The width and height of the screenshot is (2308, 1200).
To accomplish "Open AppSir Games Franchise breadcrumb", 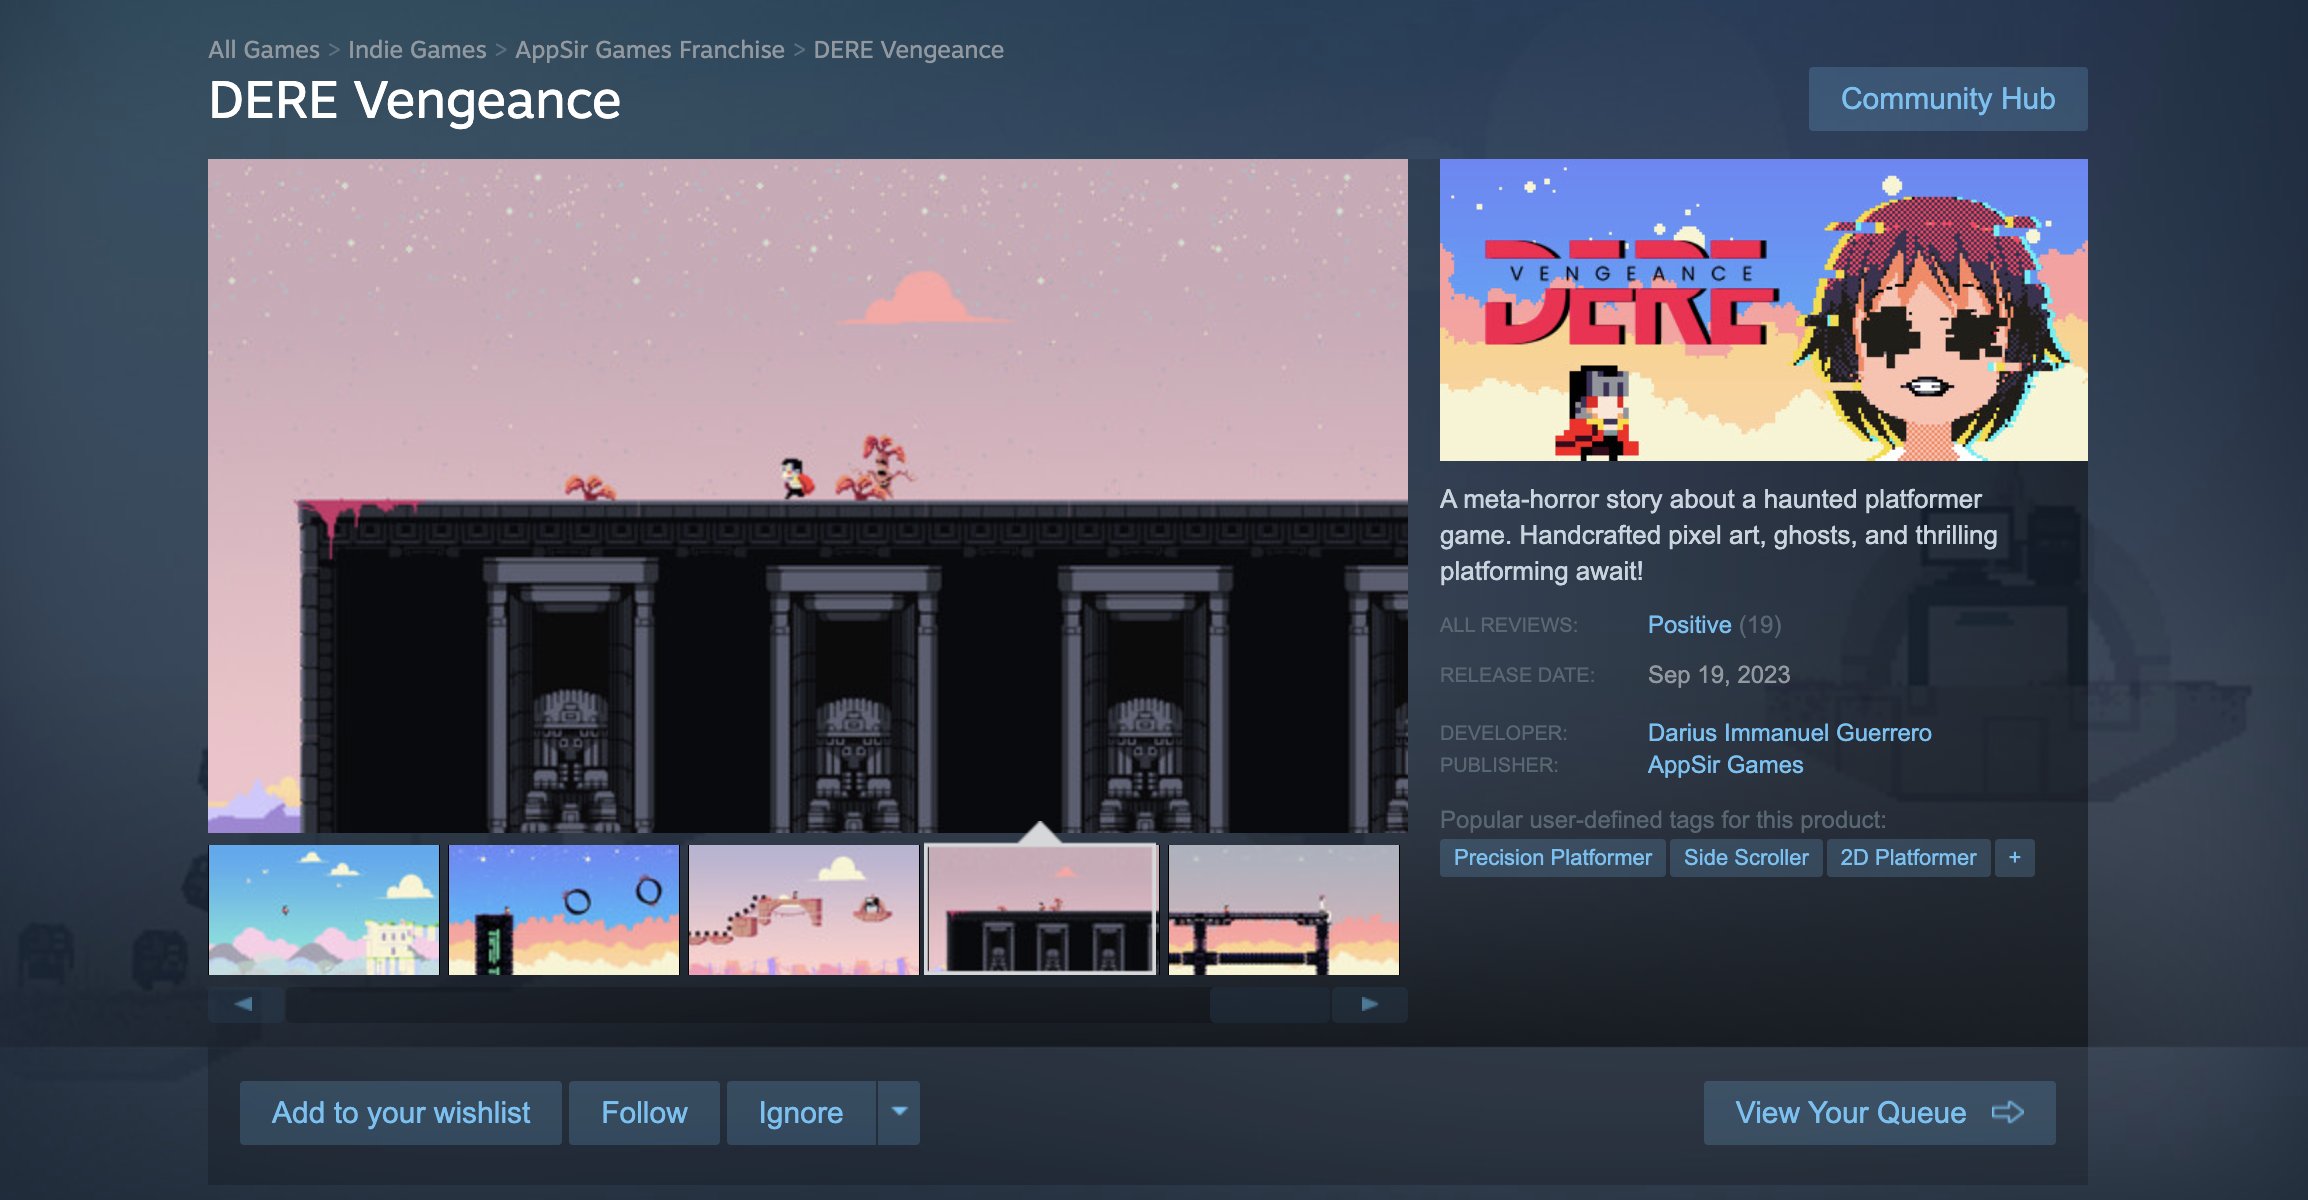I will click(x=650, y=49).
